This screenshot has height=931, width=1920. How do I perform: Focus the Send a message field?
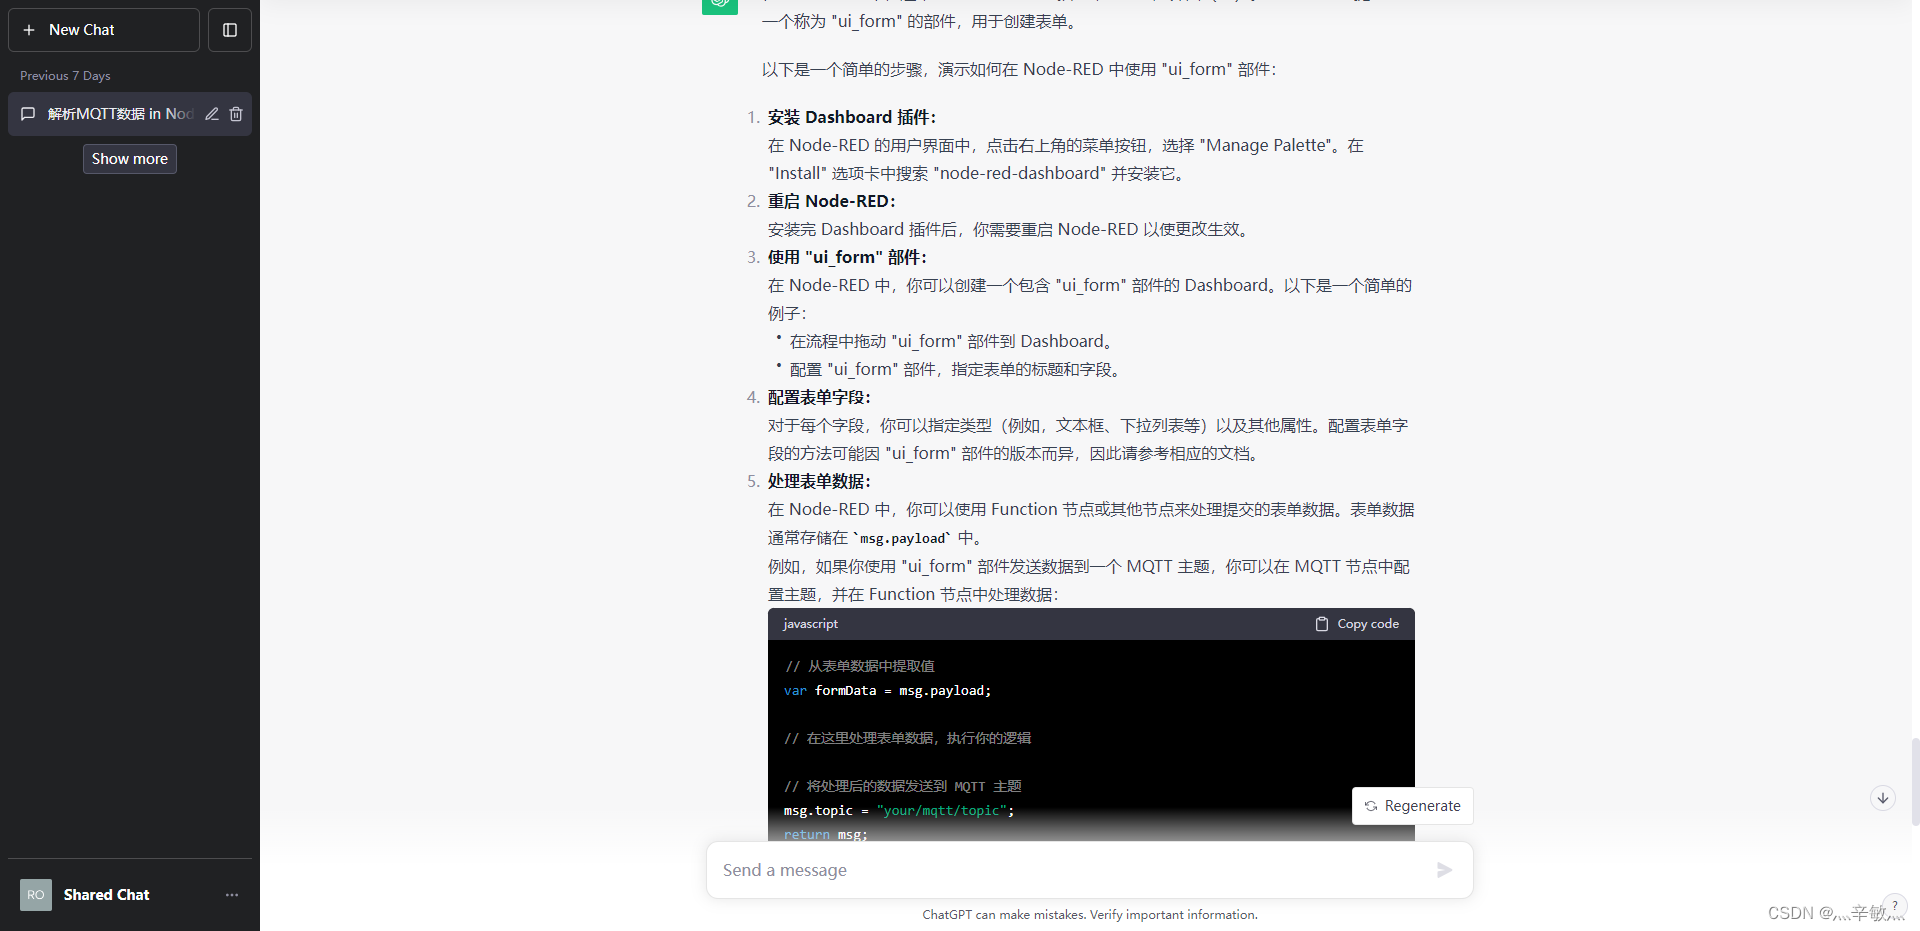pyautogui.click(x=1000, y=870)
